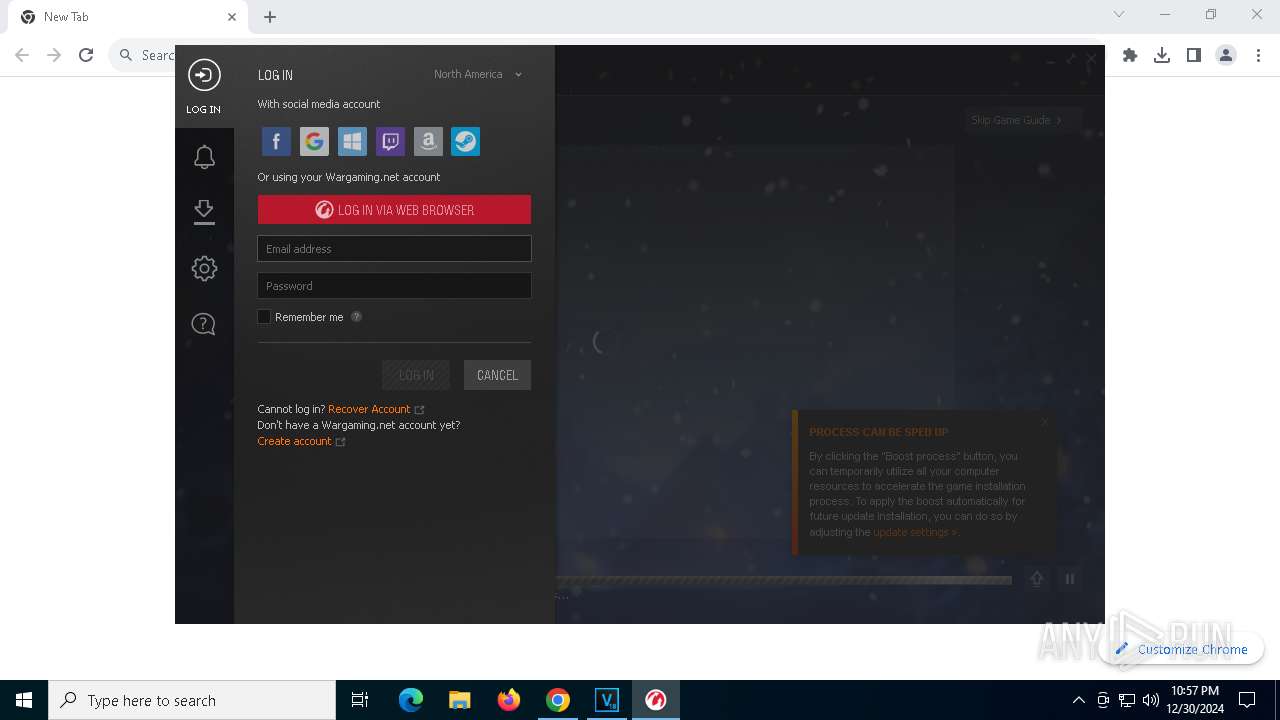Click Customize Chrome button

pyautogui.click(x=1181, y=649)
